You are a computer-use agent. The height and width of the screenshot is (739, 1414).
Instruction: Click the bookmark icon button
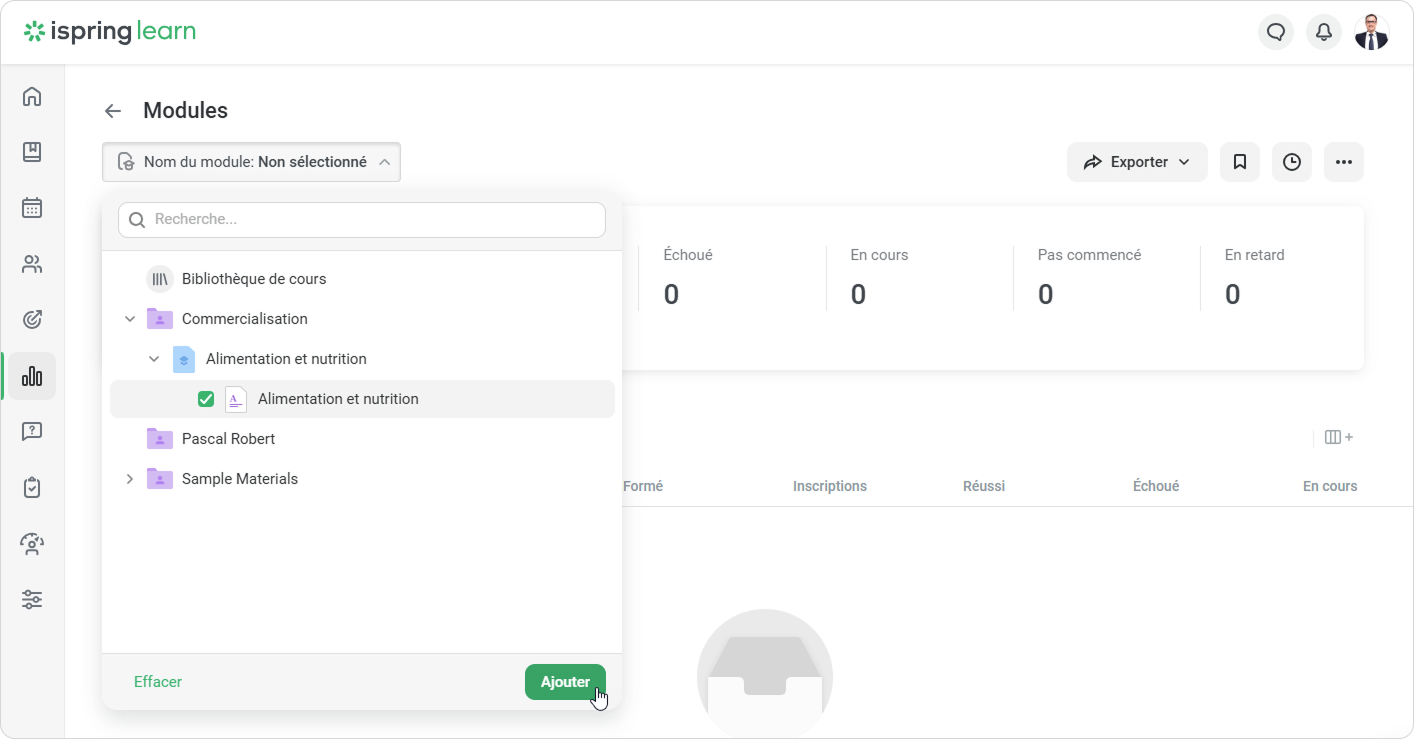[1239, 162]
